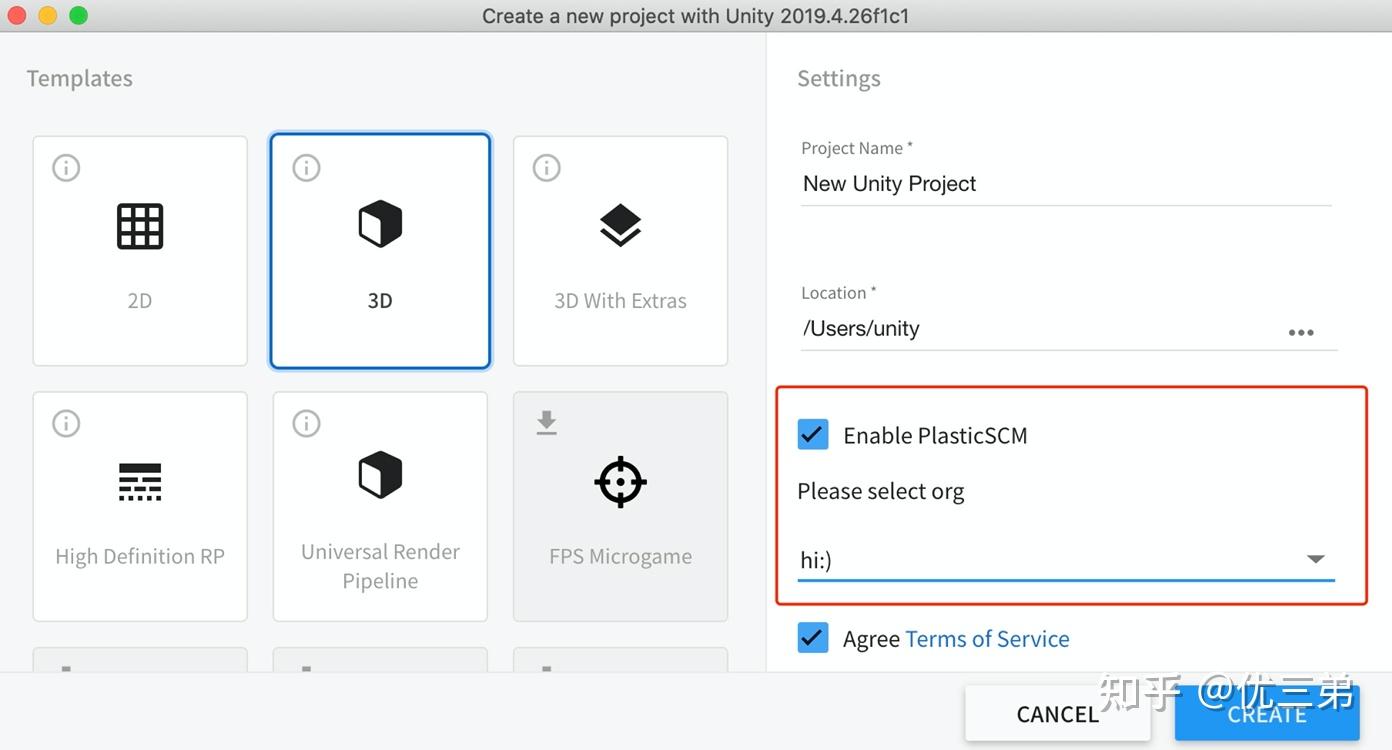Open the Terms of Service link

pos(987,638)
